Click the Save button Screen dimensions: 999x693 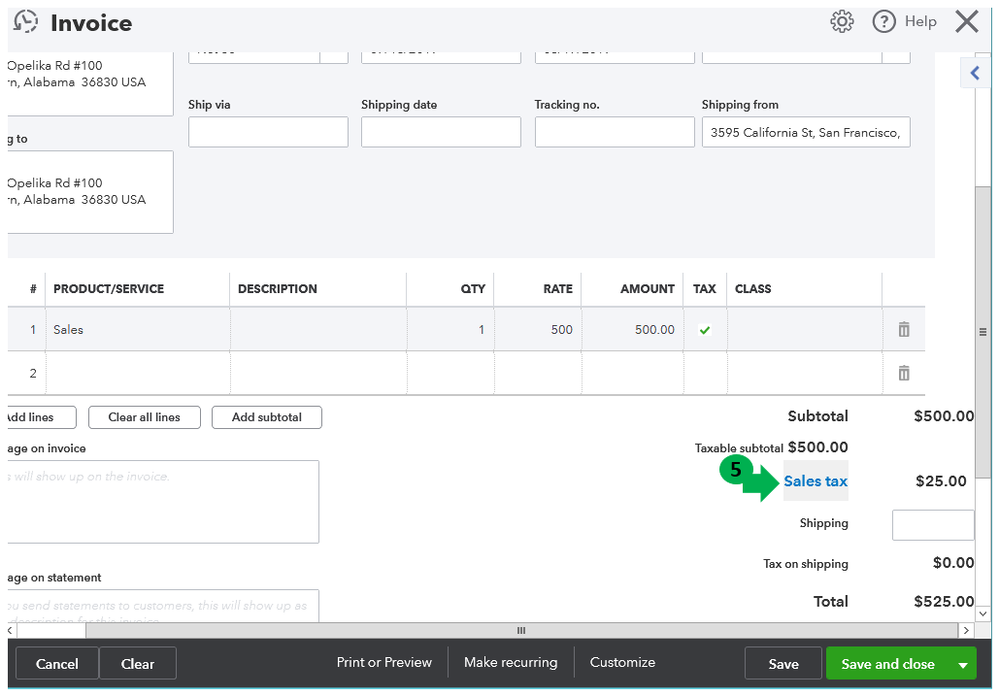tap(783, 664)
